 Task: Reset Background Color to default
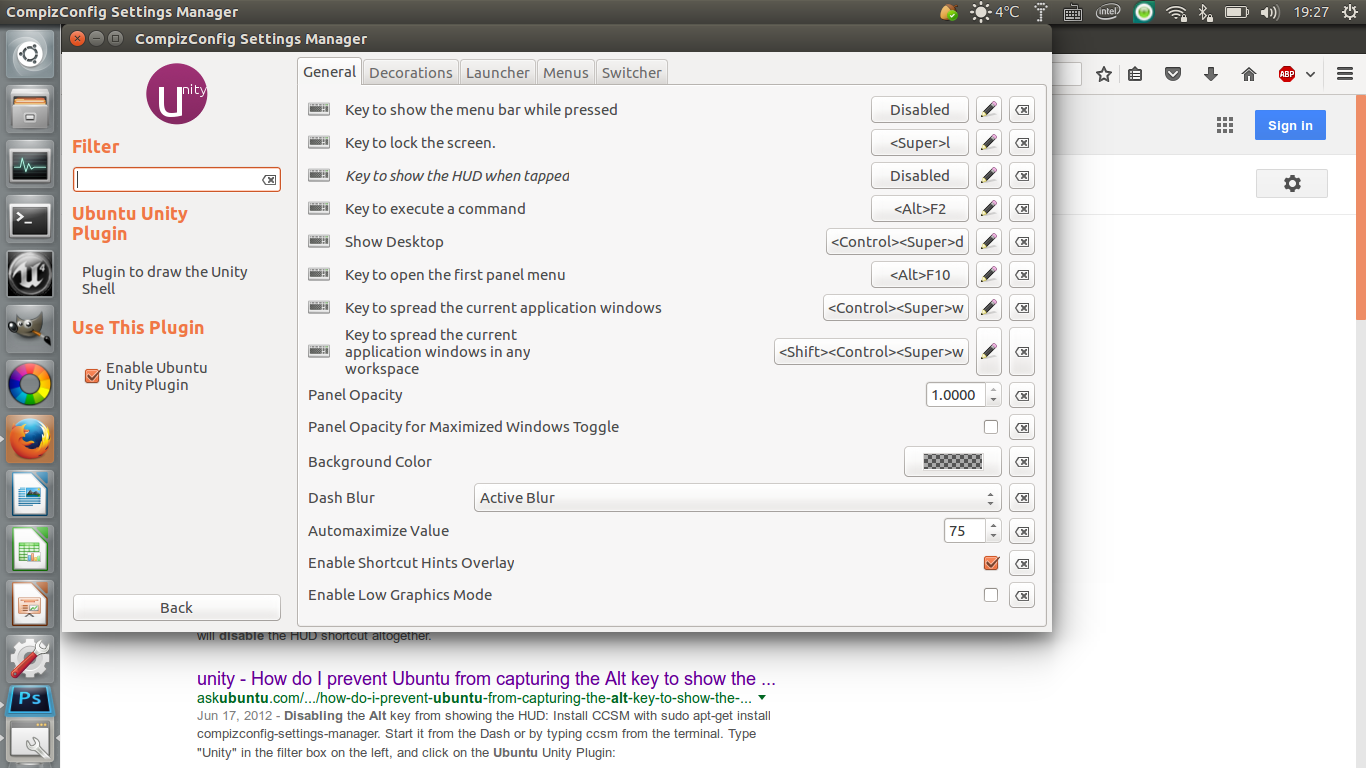(x=1021, y=462)
